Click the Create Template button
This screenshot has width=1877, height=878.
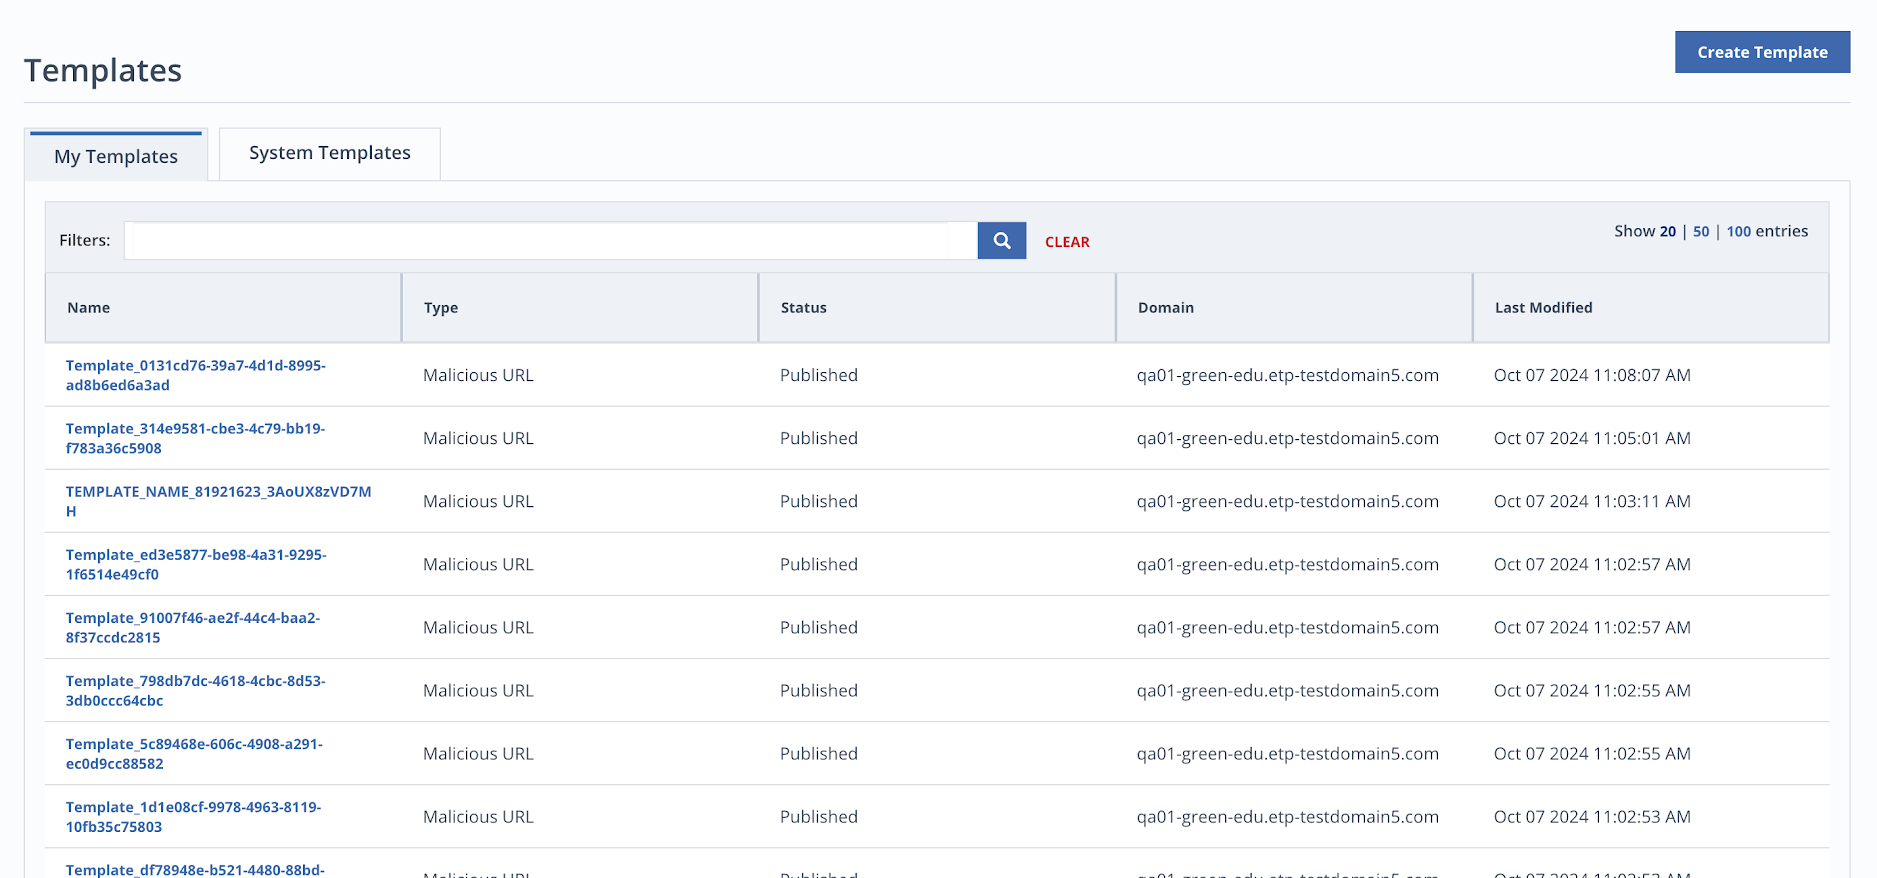(x=1762, y=52)
